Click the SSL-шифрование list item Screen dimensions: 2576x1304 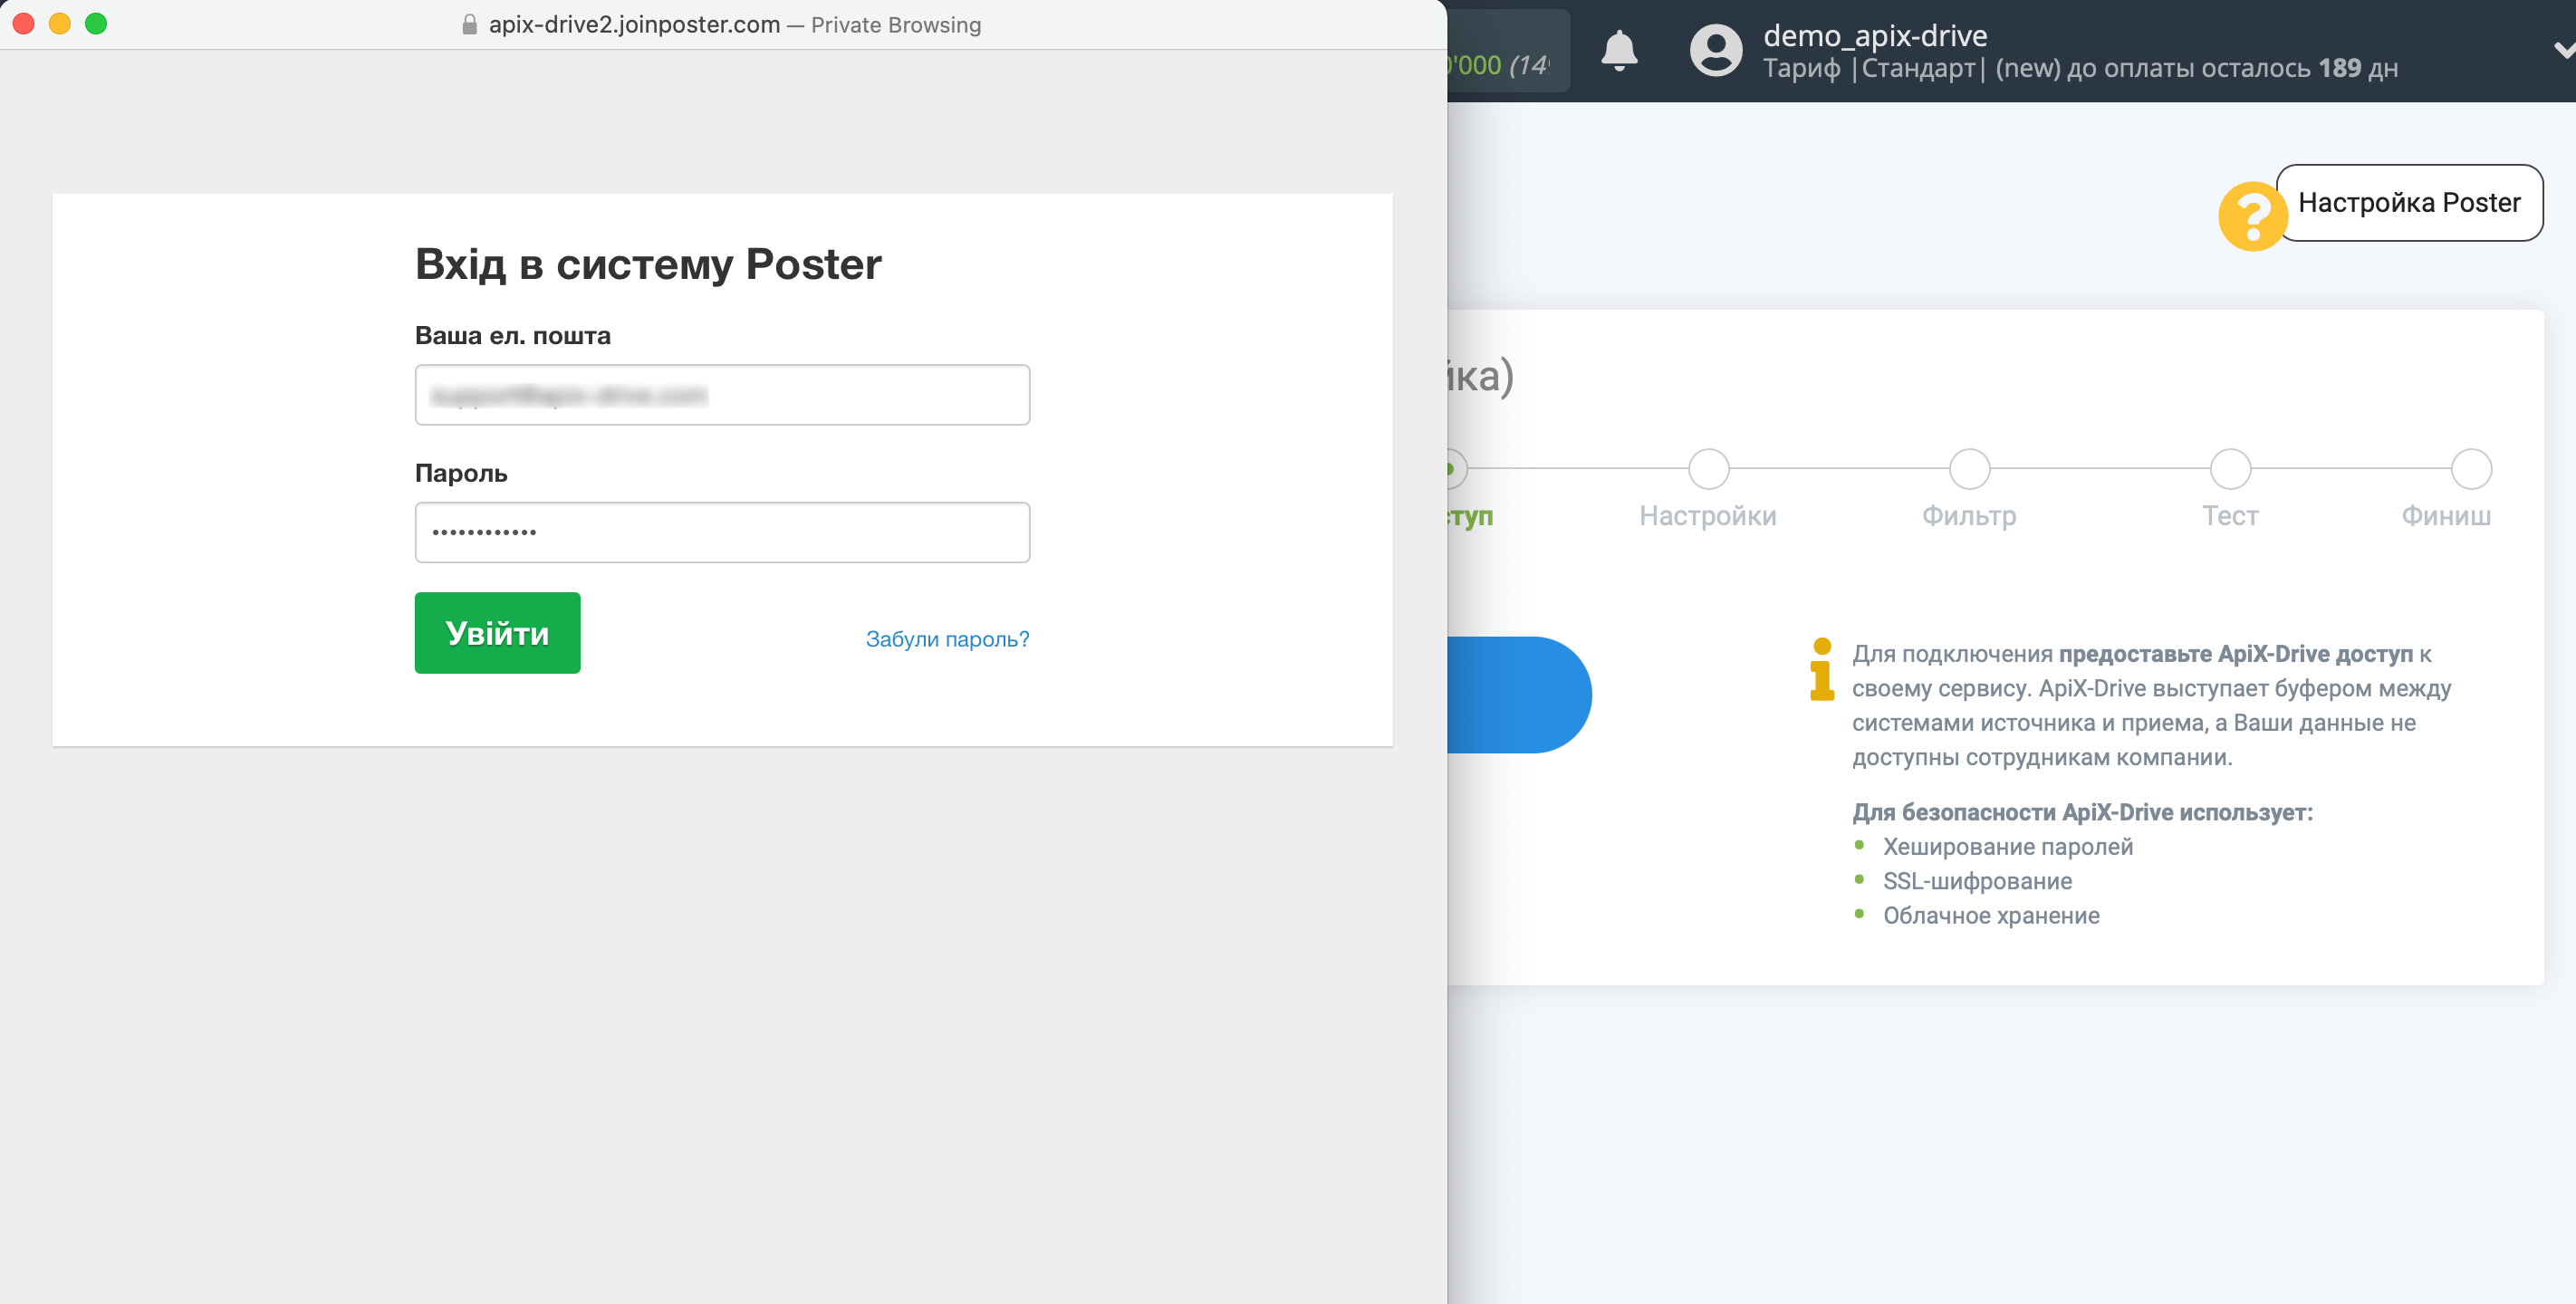(1977, 881)
